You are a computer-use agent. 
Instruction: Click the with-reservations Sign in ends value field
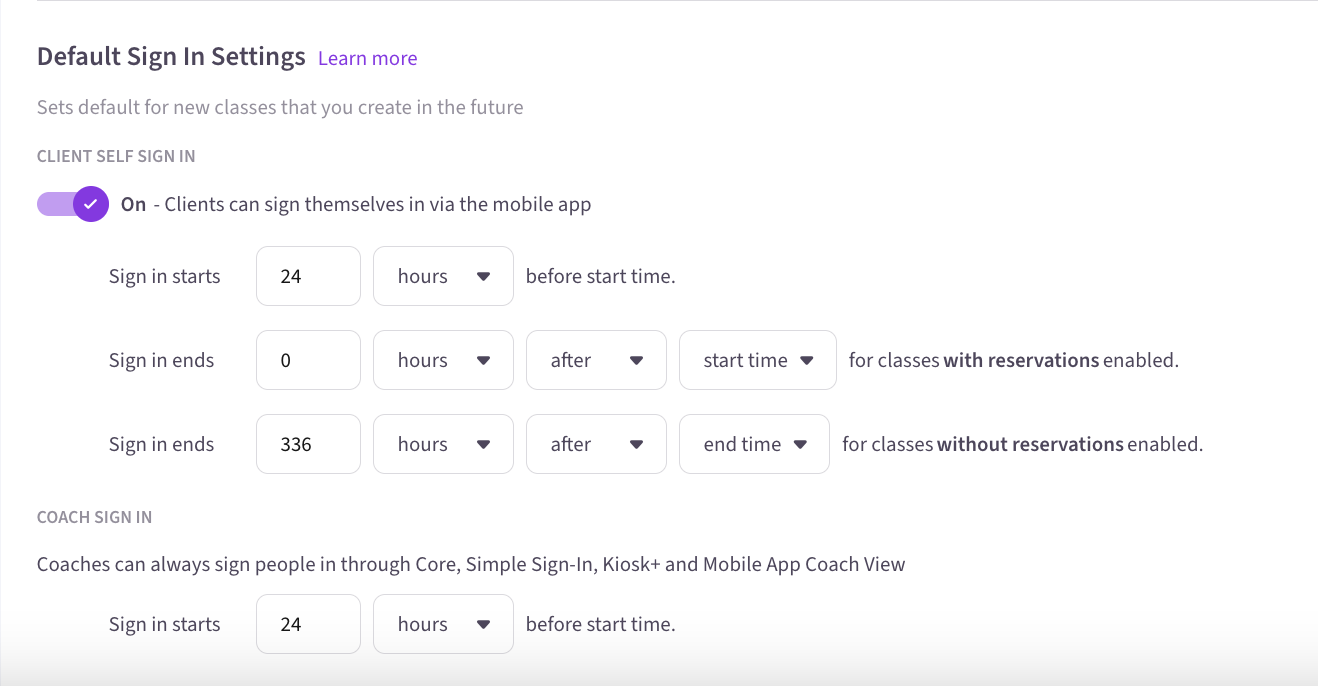coord(308,360)
